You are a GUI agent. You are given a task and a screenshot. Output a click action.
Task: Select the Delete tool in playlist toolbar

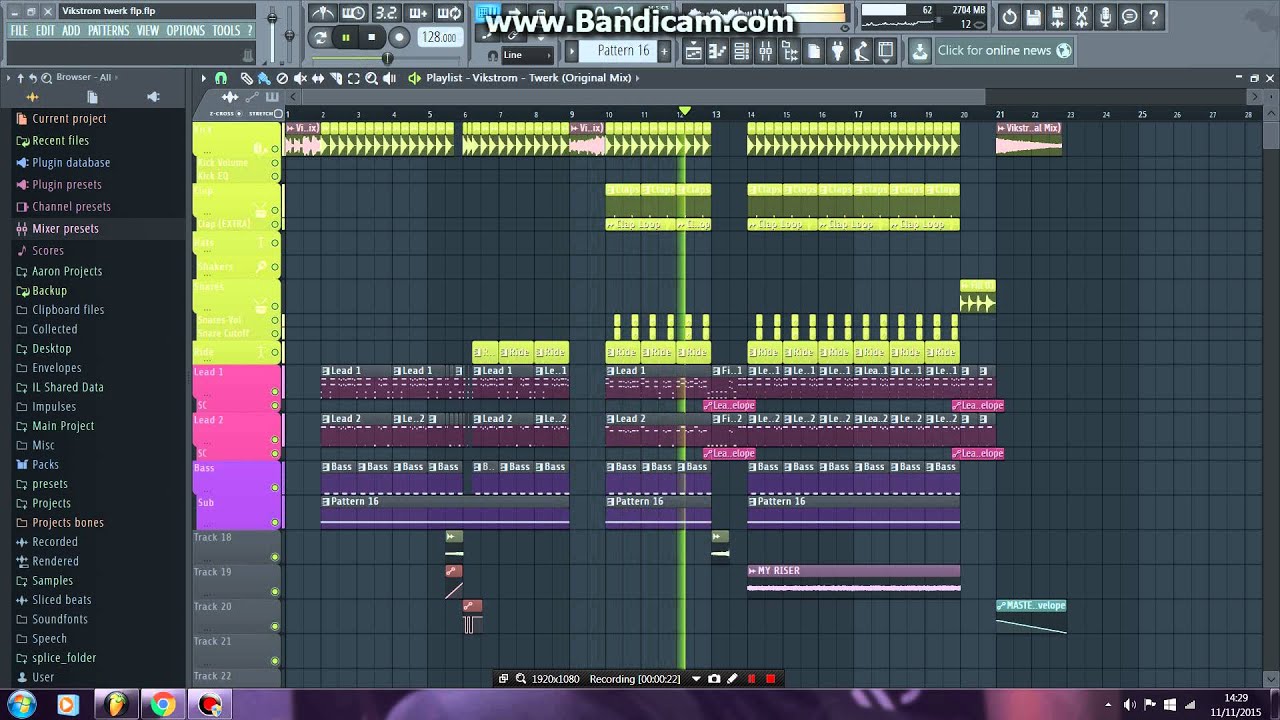(x=282, y=78)
